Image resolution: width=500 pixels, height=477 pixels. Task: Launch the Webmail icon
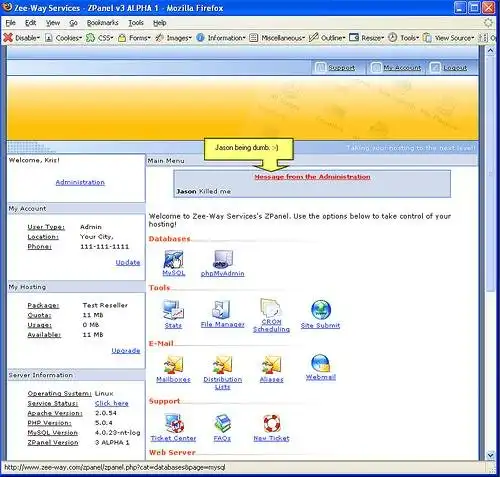click(321, 363)
